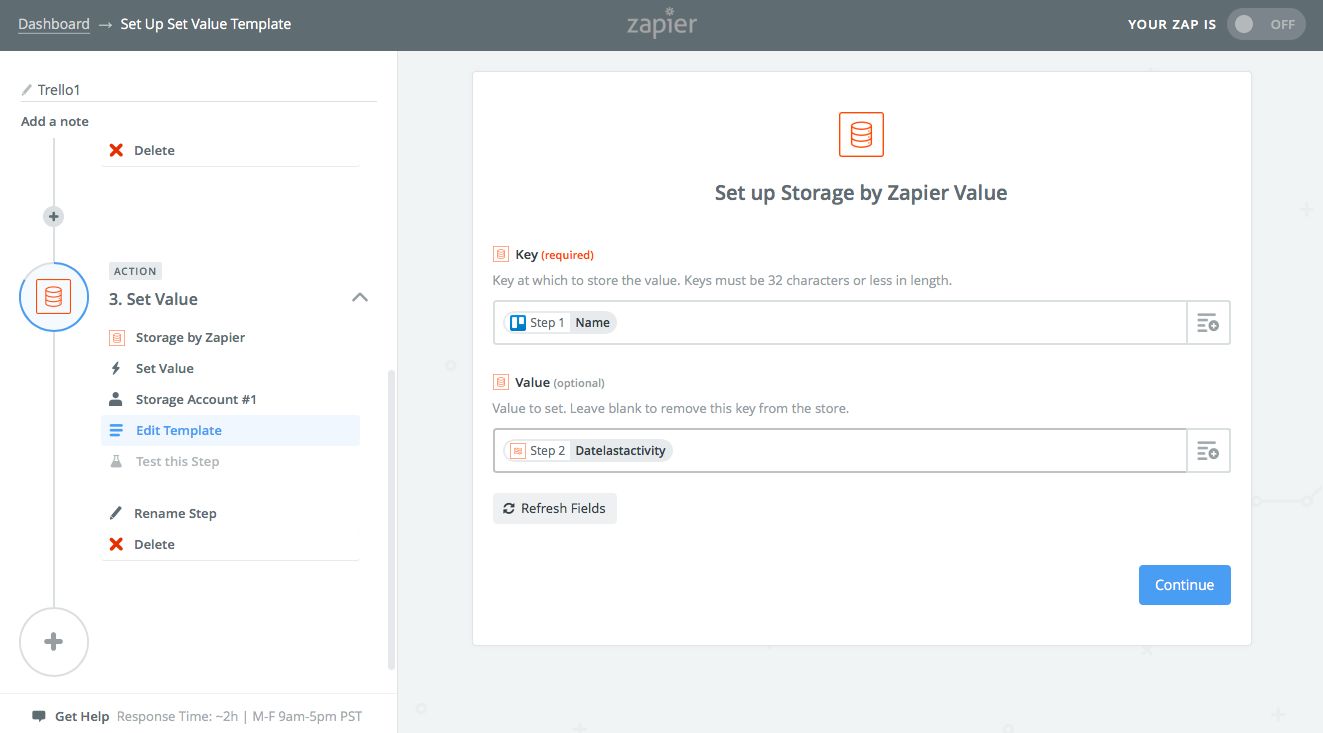Collapse the Set Value step chevron
The image size is (1323, 733).
tap(360, 298)
